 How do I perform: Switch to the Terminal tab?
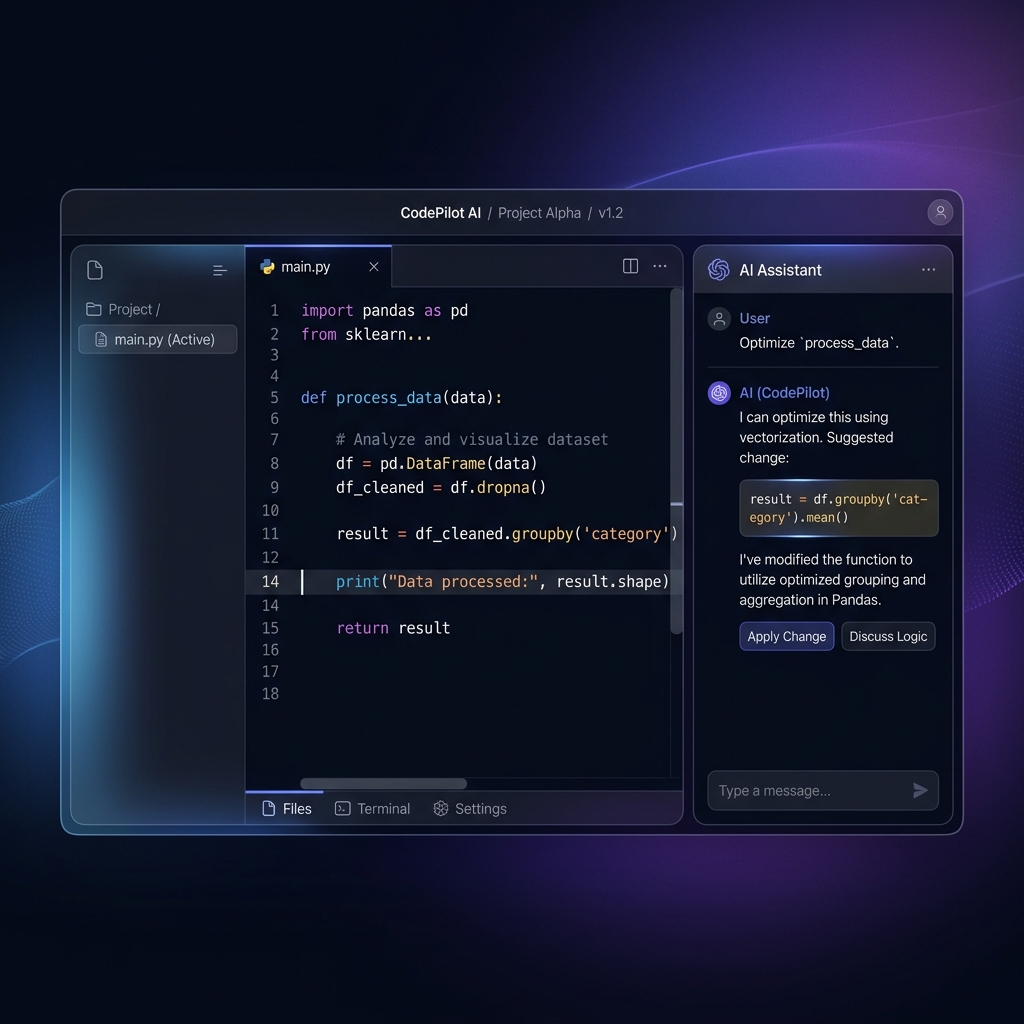(372, 808)
